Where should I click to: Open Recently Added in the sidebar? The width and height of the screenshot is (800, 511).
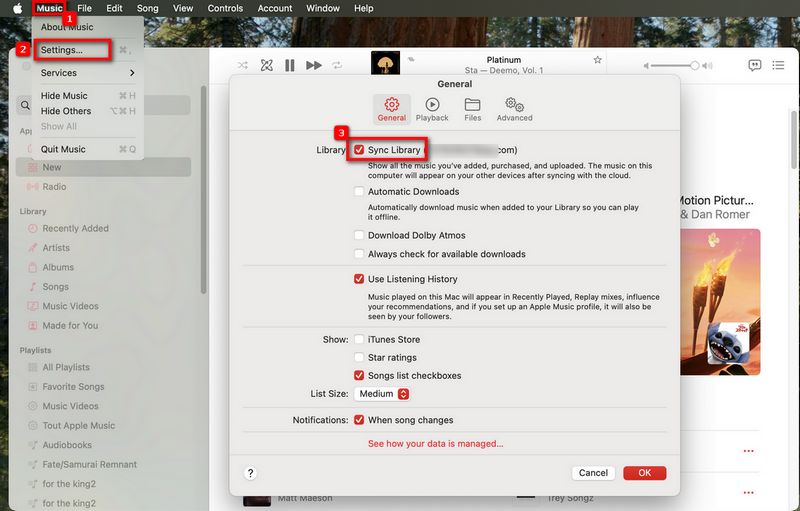pyautogui.click(x=104, y=228)
